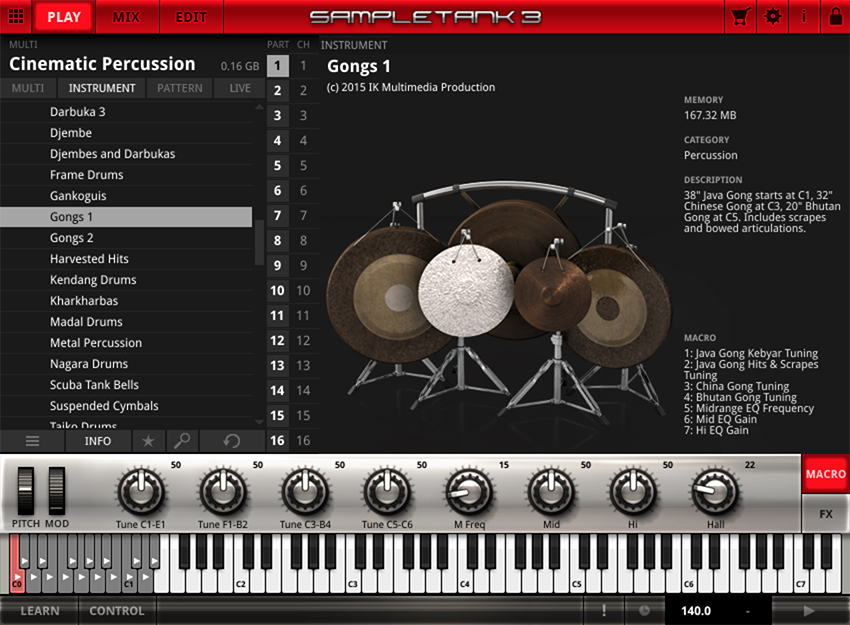The height and width of the screenshot is (625, 850).
Task: Click the list scroll-up arrow
Action: (x=259, y=107)
